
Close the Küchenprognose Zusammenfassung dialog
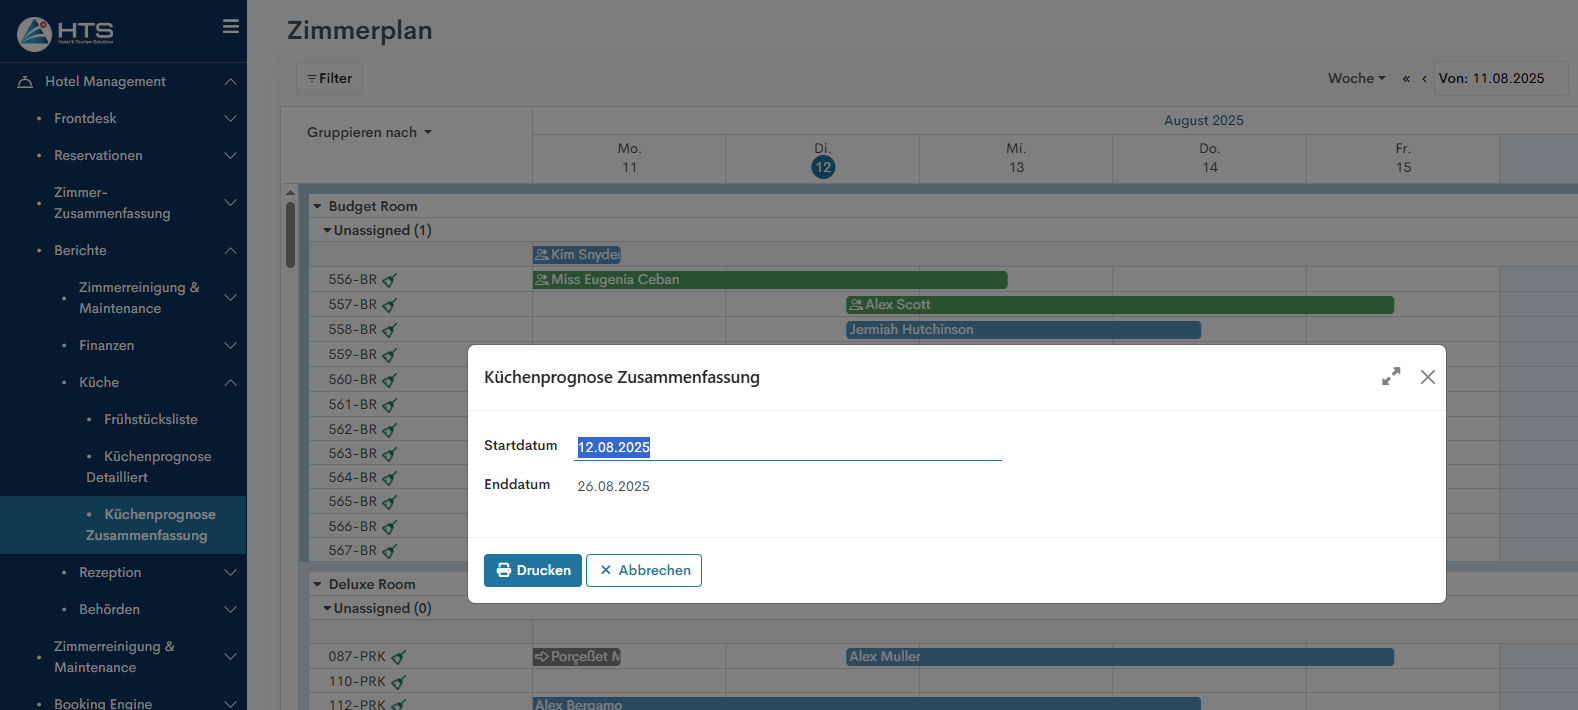[1428, 377]
